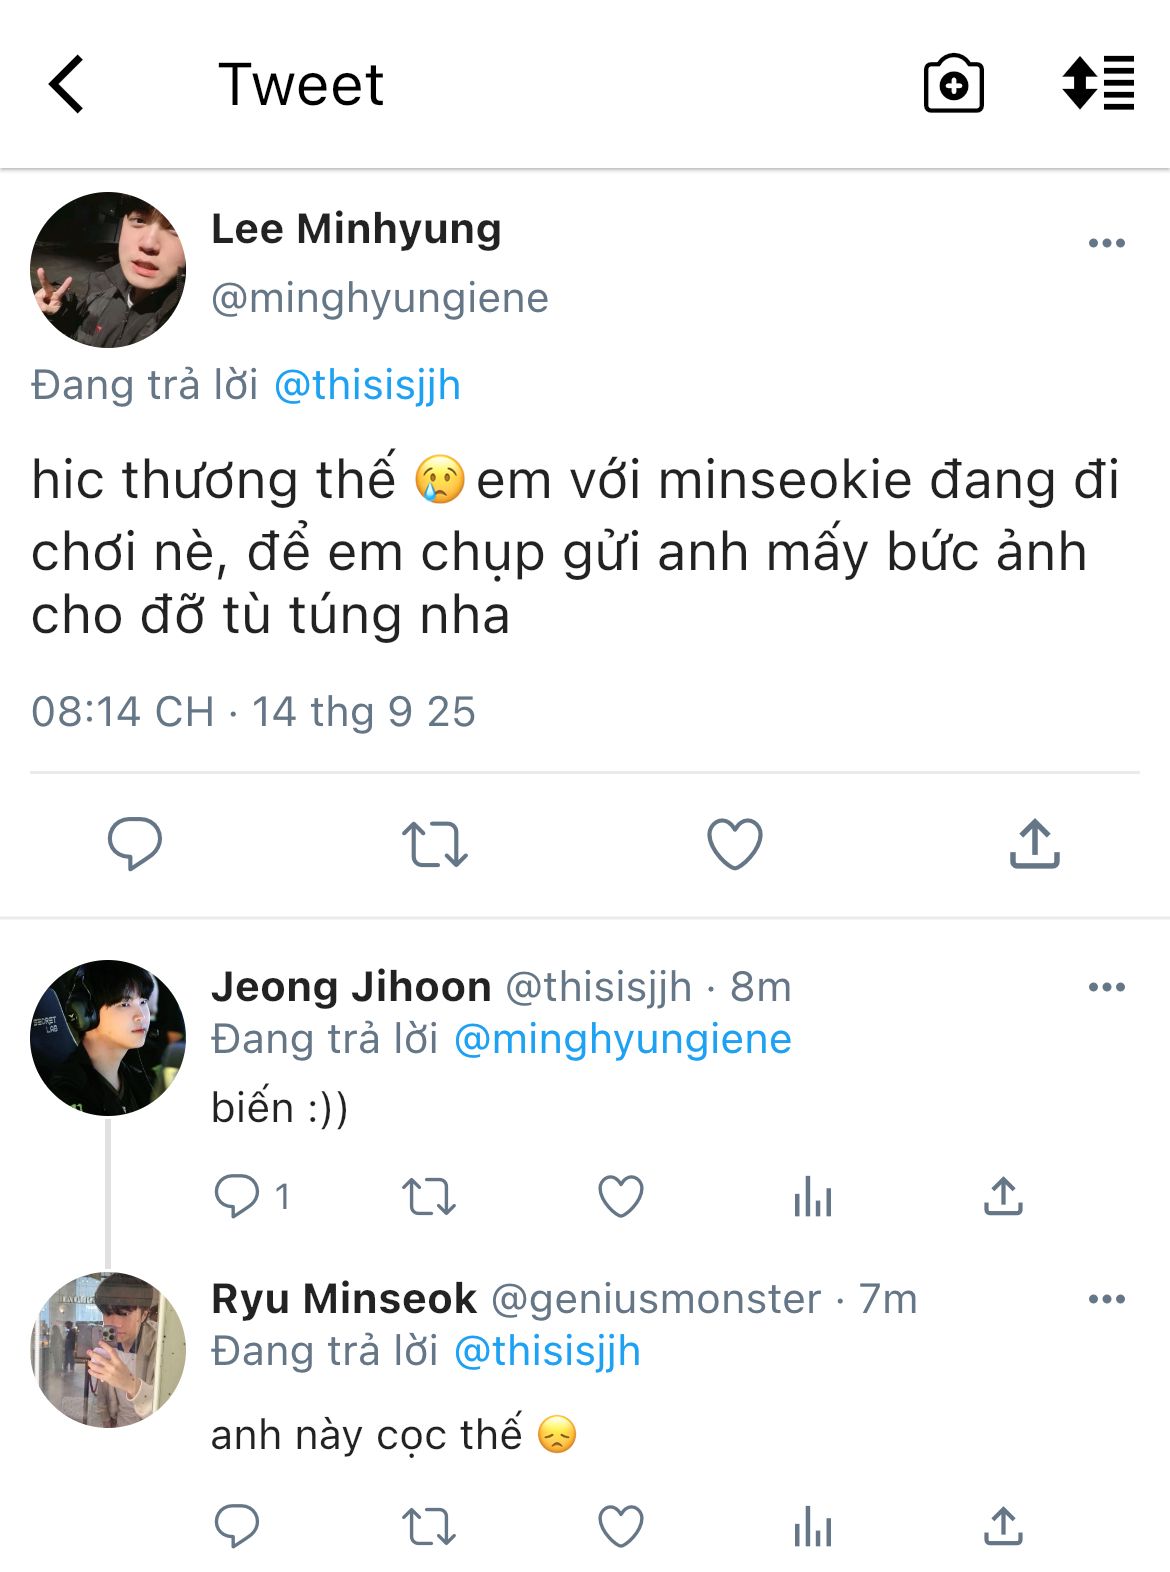Image resolution: width=1170 pixels, height=1572 pixels.
Task: Retweet Ryu Minseok's reply
Action: pyautogui.click(x=428, y=1527)
